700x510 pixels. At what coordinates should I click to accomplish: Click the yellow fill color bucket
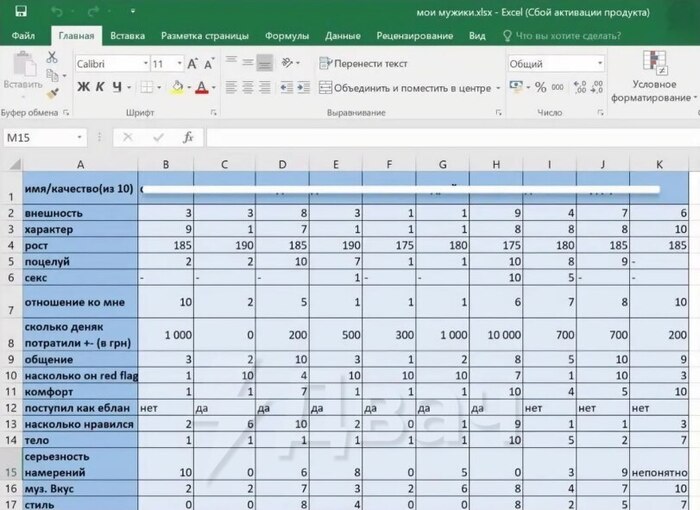coord(177,88)
